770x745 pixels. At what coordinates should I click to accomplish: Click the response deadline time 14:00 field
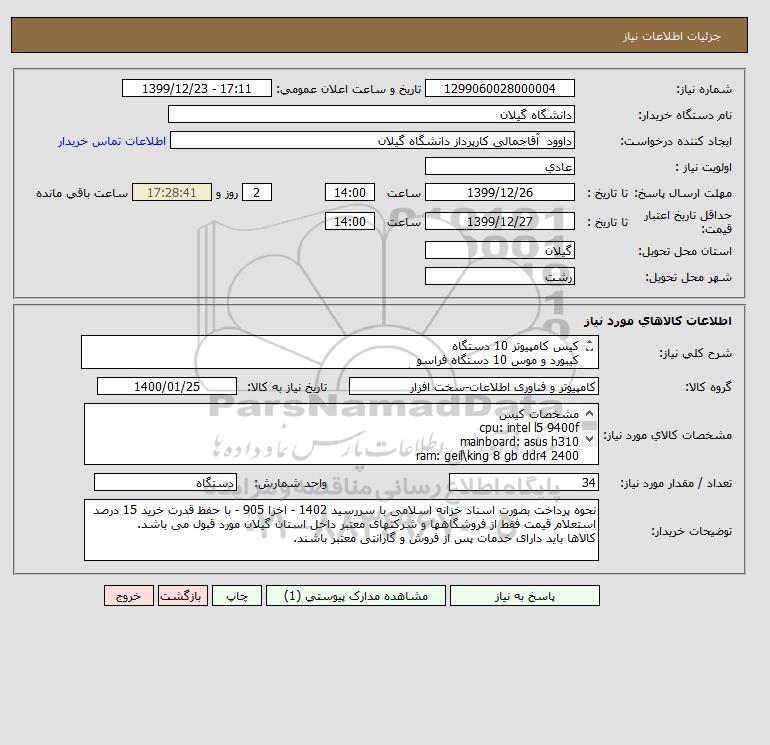tap(350, 193)
